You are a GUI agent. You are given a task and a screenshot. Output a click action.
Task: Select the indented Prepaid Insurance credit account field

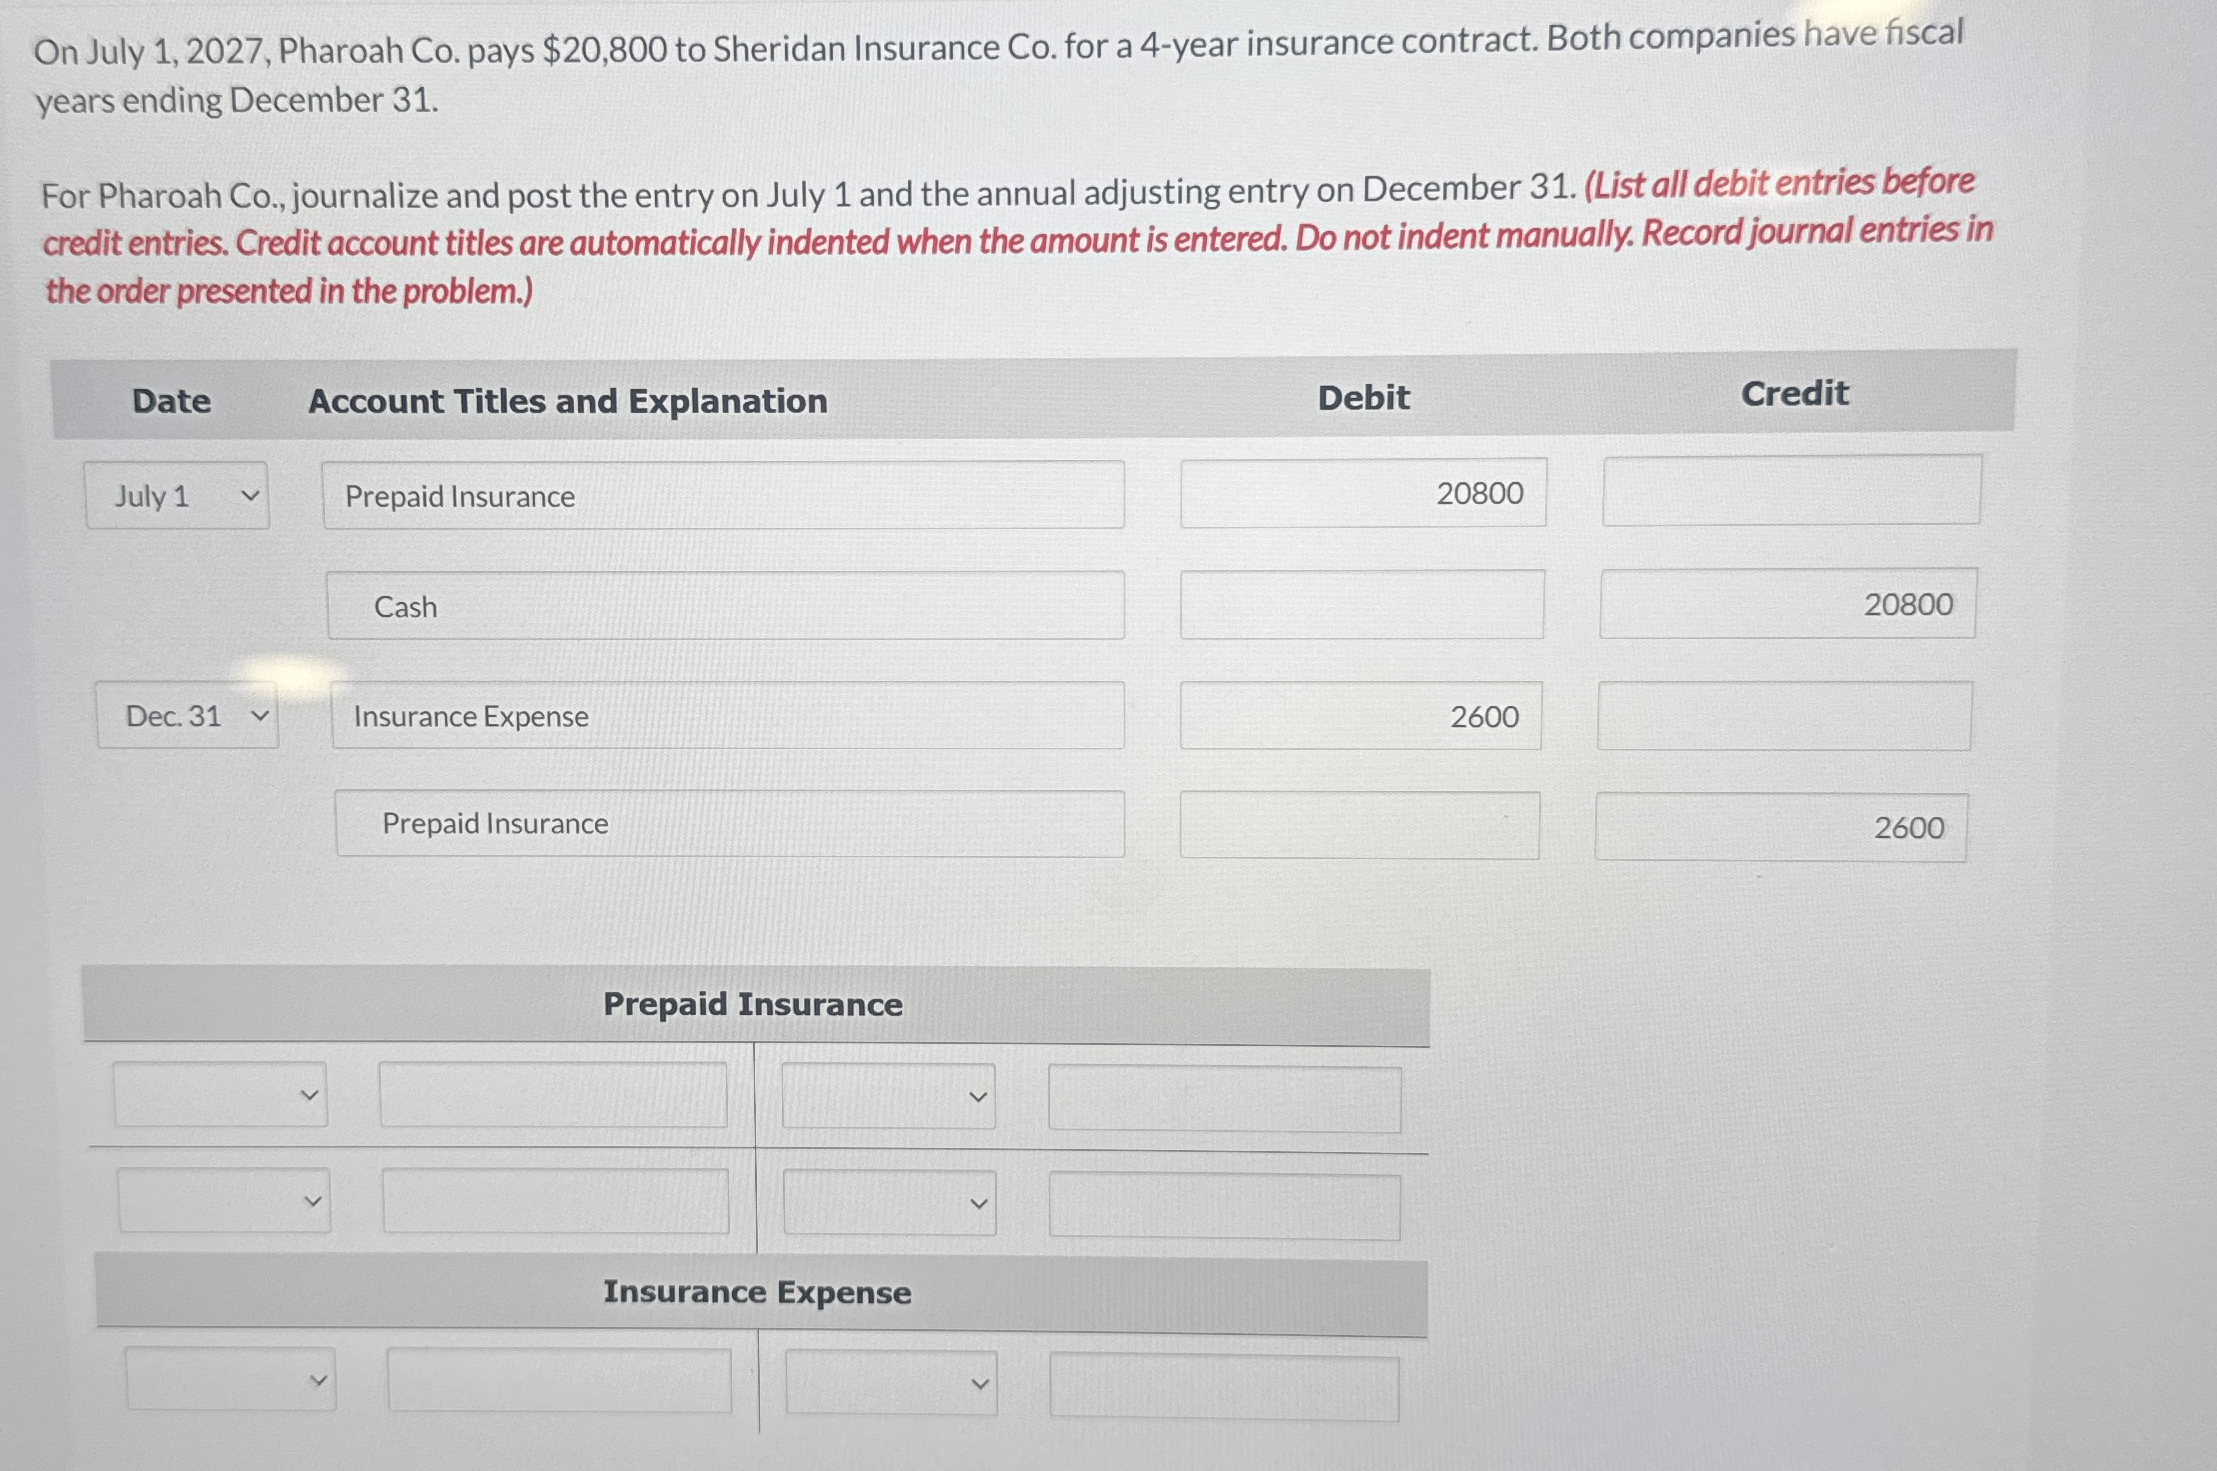730,823
